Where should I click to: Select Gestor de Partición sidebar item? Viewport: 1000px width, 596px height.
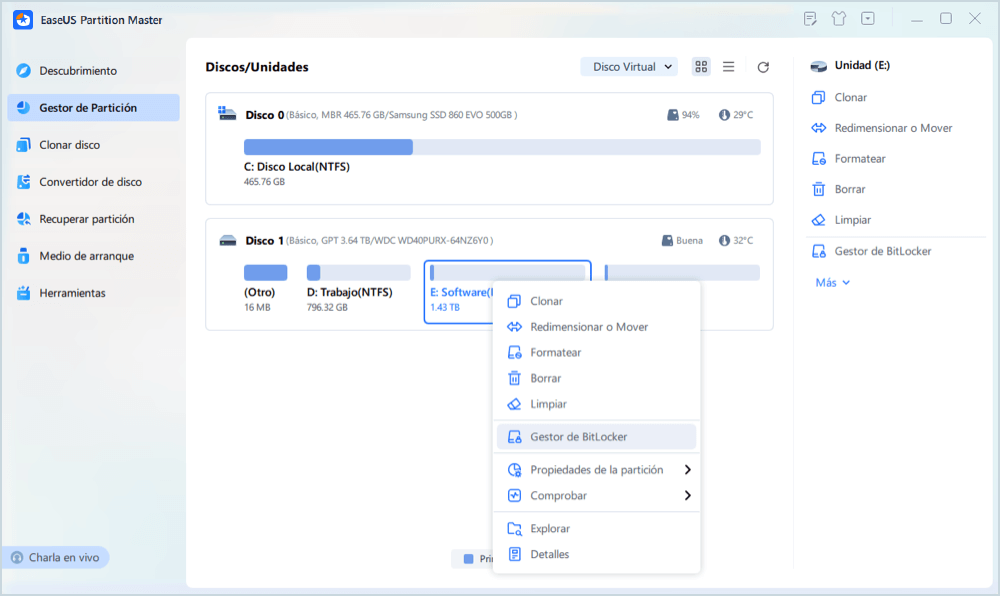pyautogui.click(x=93, y=108)
